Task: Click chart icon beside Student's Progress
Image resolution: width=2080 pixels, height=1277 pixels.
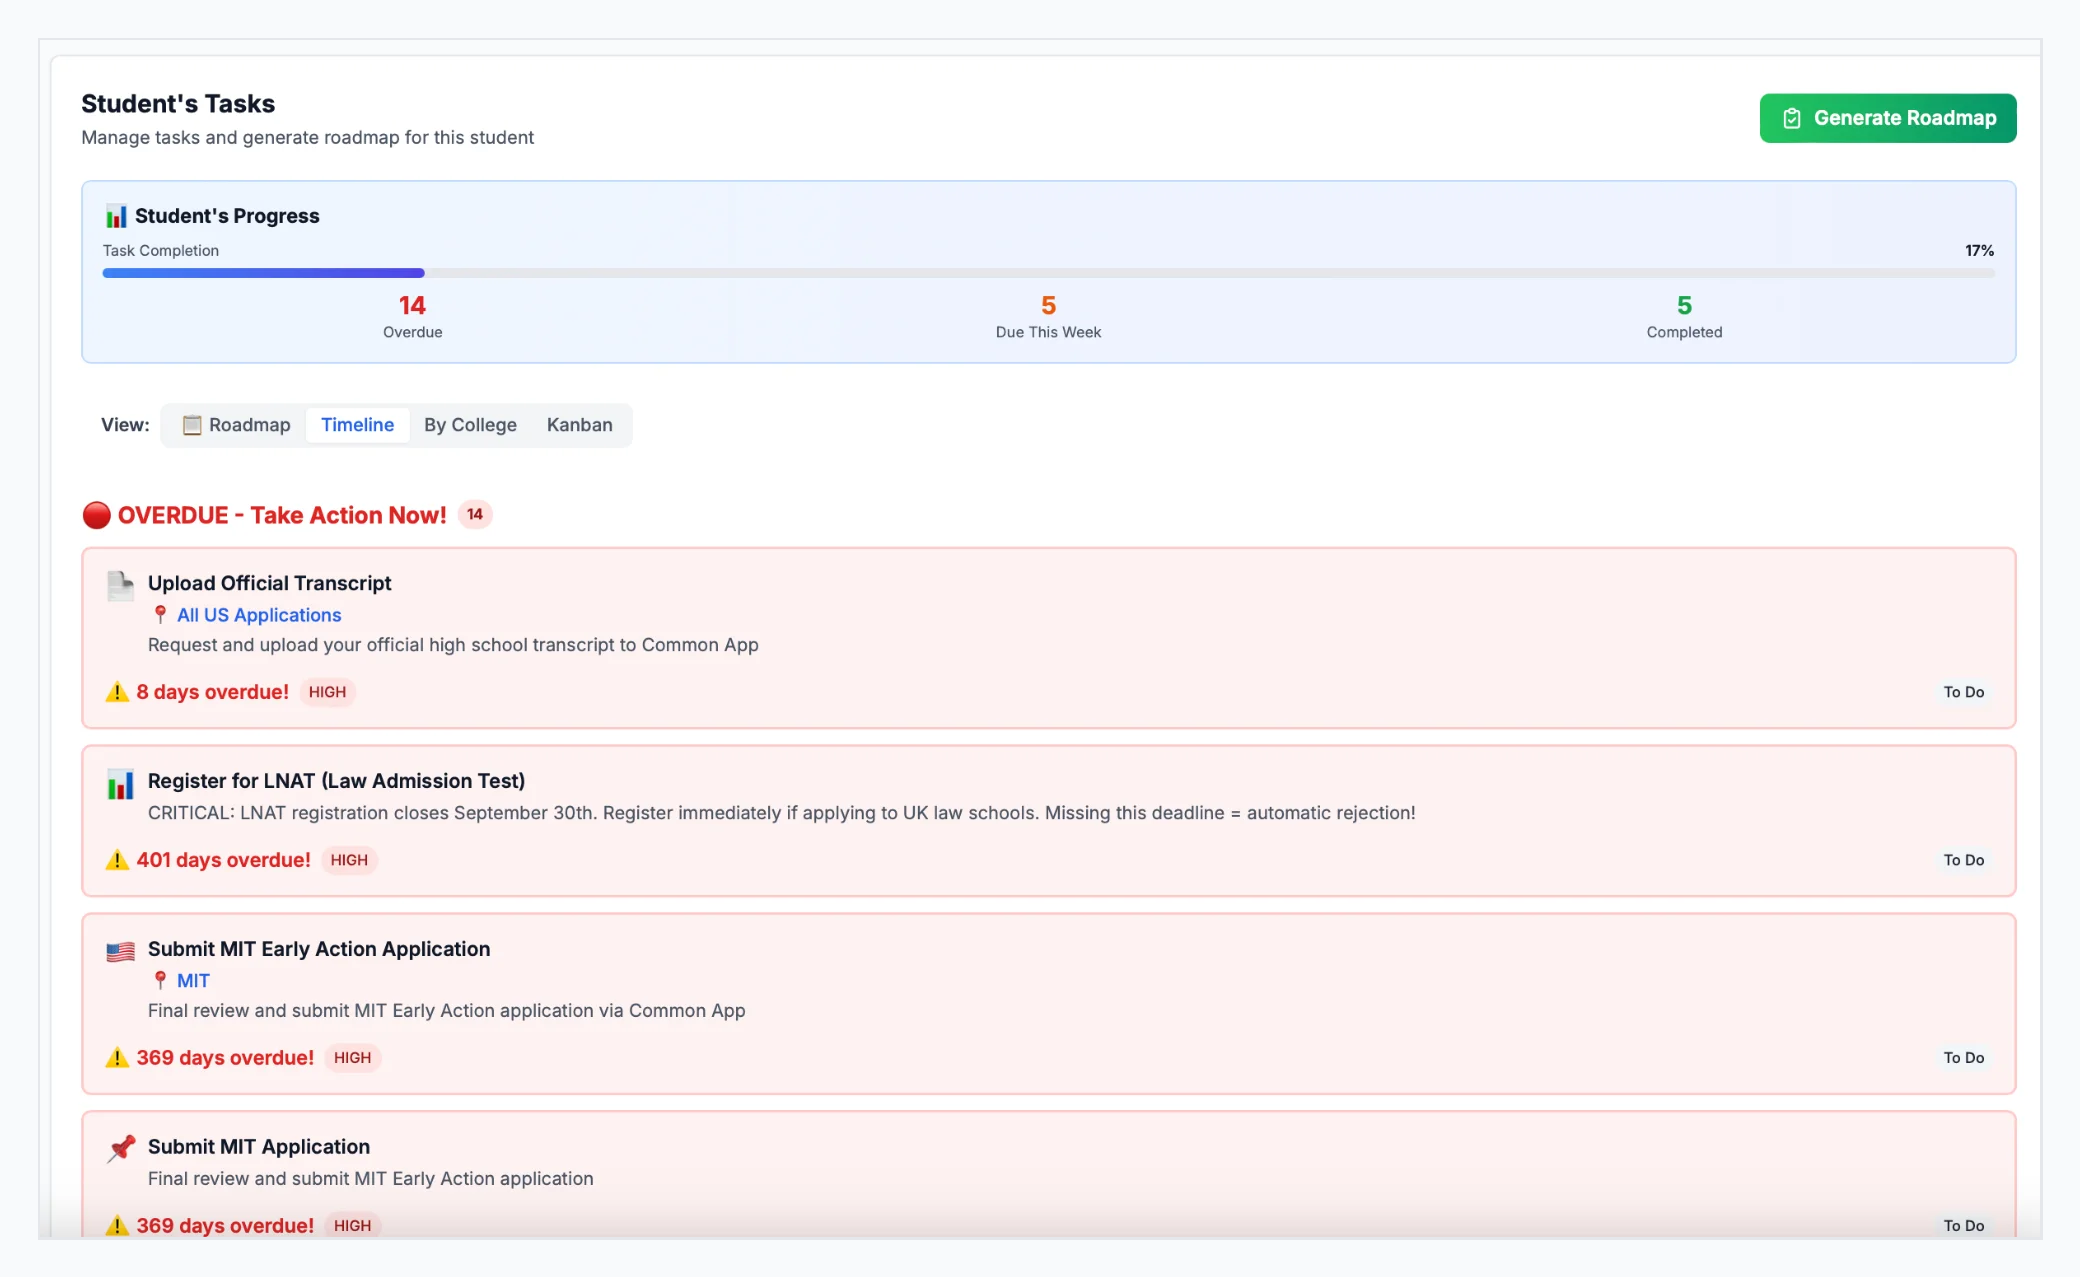Action: tap(116, 216)
